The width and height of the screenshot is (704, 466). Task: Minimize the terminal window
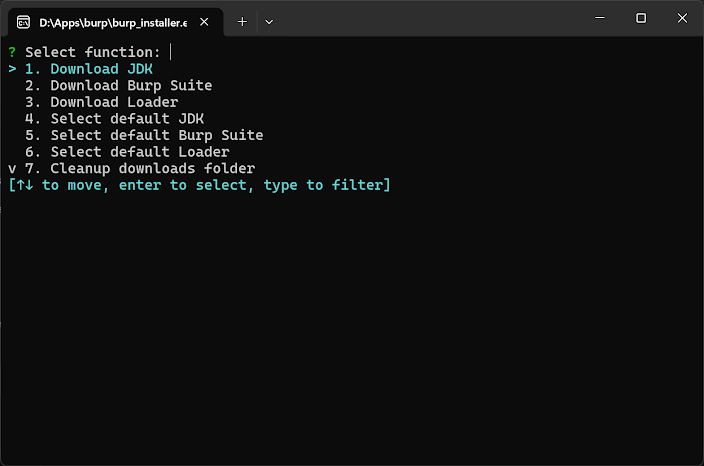coord(600,18)
